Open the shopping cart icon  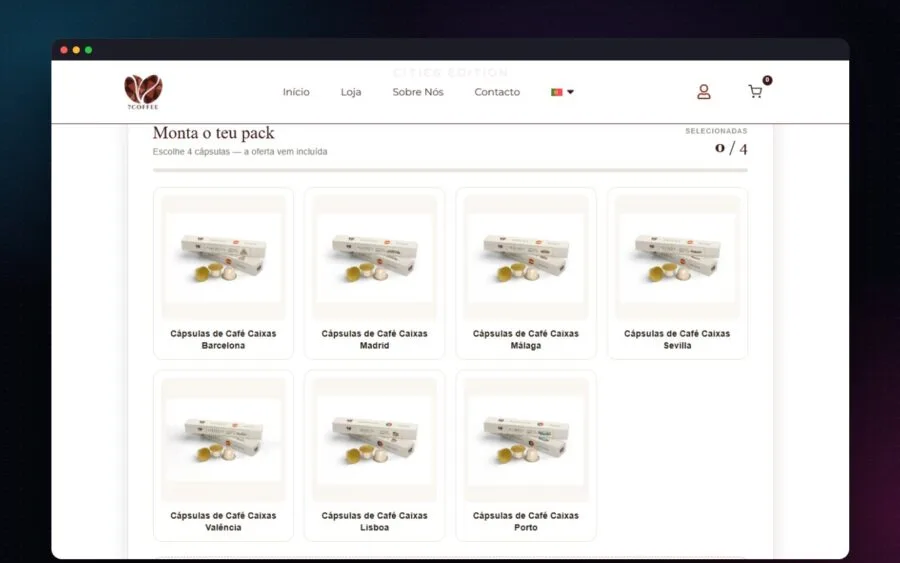click(755, 92)
